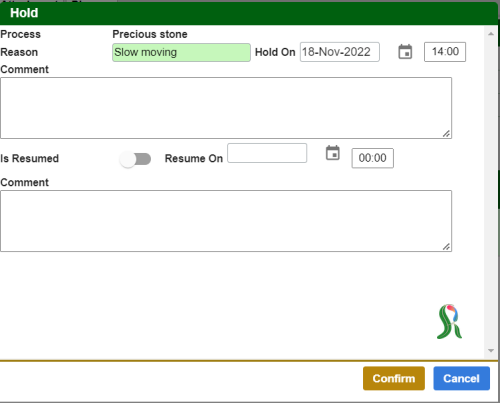Screen dimensions: 500x403
Task: Dismiss the dialog with the Cancel button
Action: (462, 378)
